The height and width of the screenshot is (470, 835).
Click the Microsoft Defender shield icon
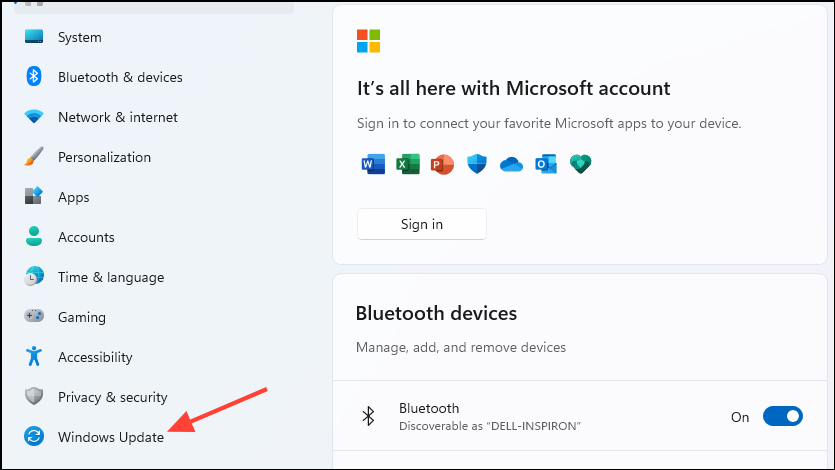click(x=477, y=164)
